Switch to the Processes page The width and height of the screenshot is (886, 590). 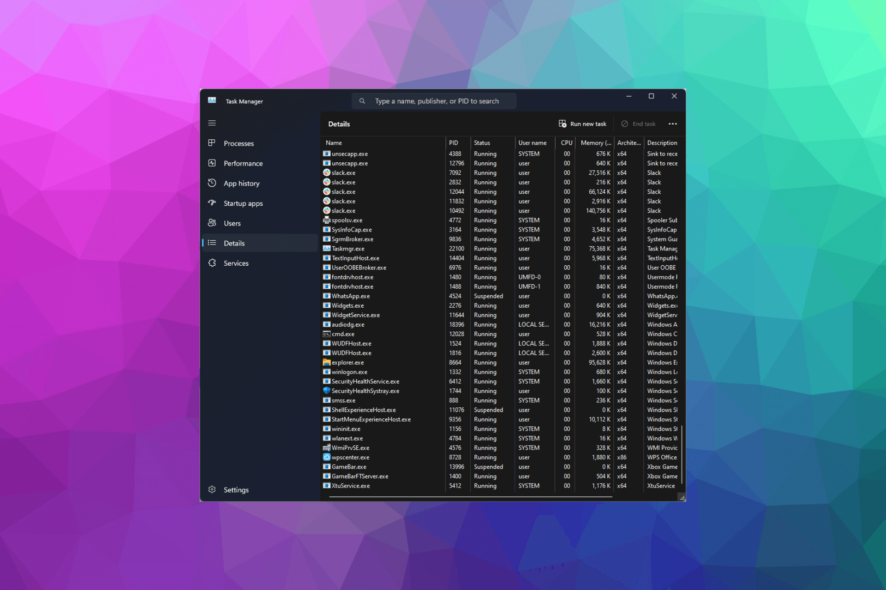pyautogui.click(x=261, y=143)
